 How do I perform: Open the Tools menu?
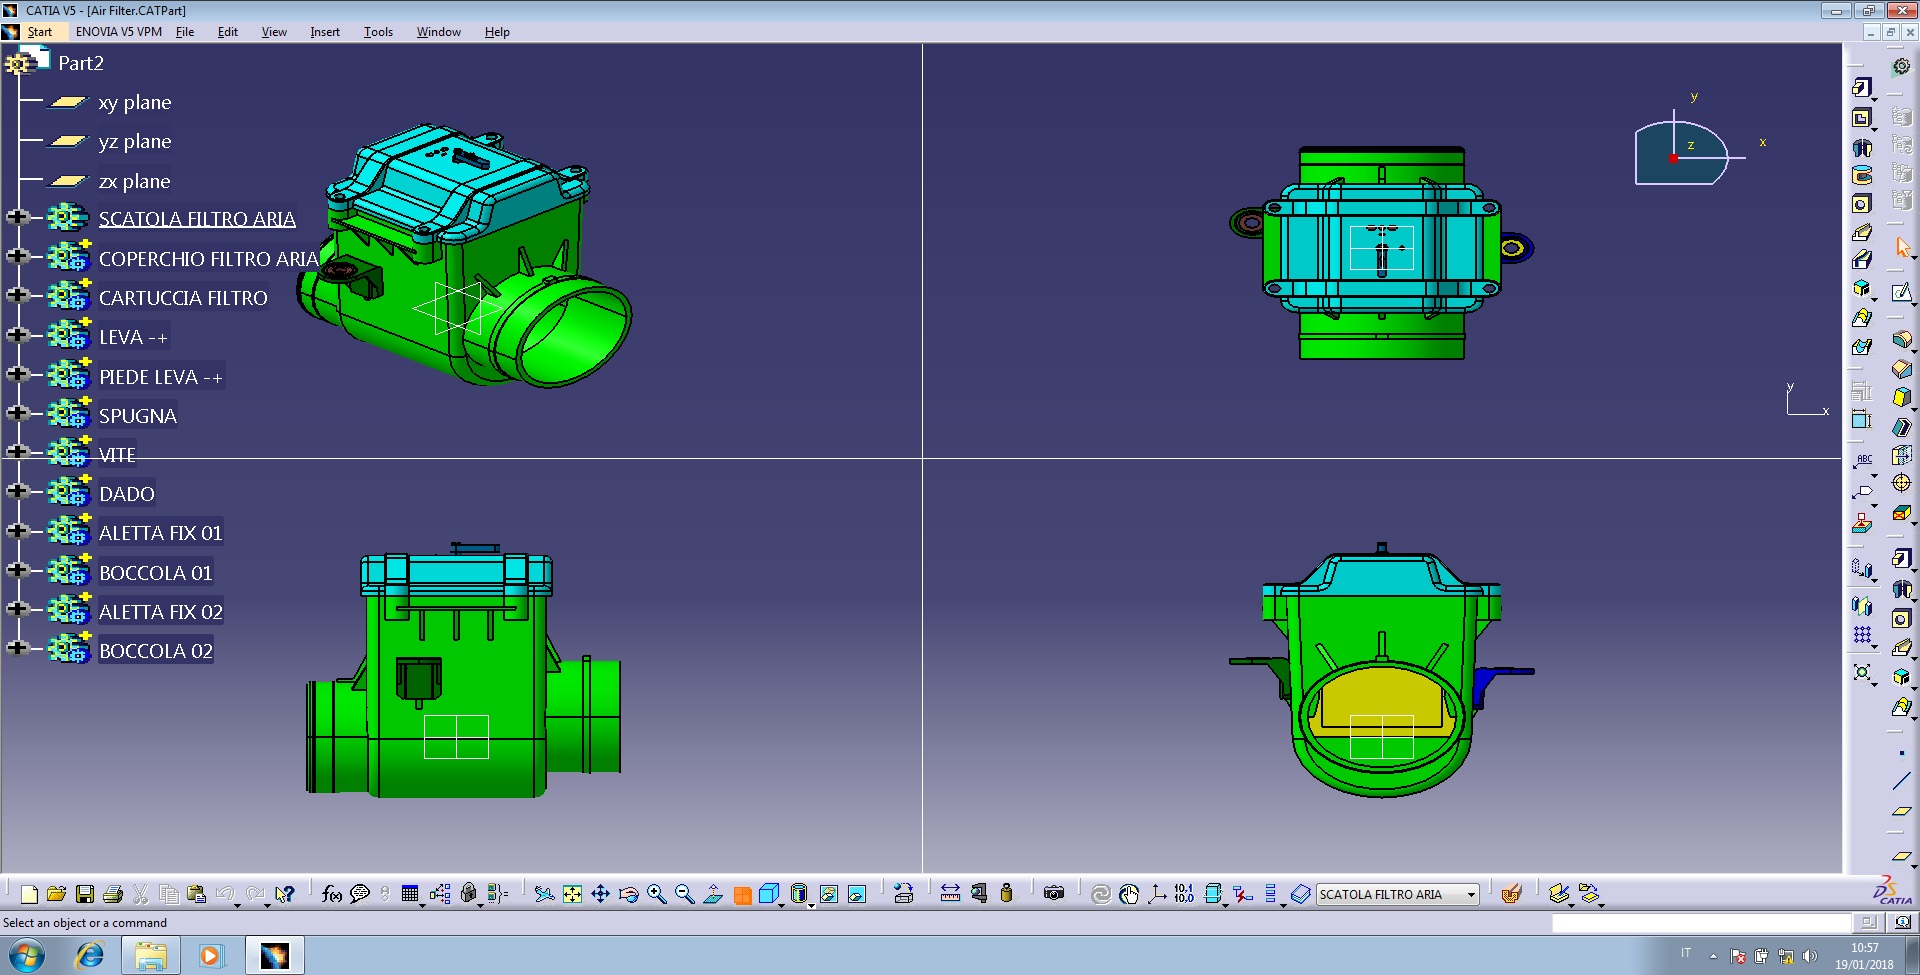[378, 32]
